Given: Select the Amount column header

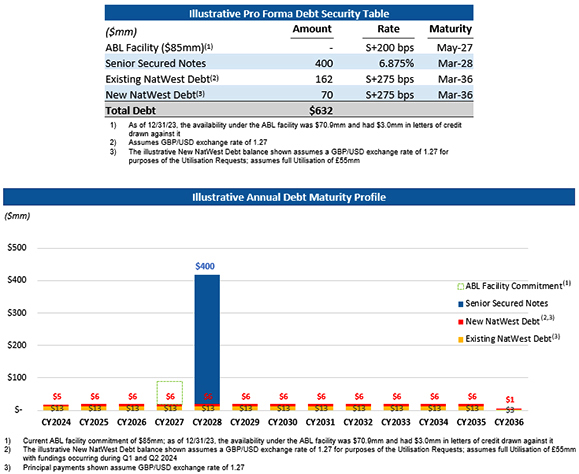Looking at the screenshot, I should tap(312, 29).
